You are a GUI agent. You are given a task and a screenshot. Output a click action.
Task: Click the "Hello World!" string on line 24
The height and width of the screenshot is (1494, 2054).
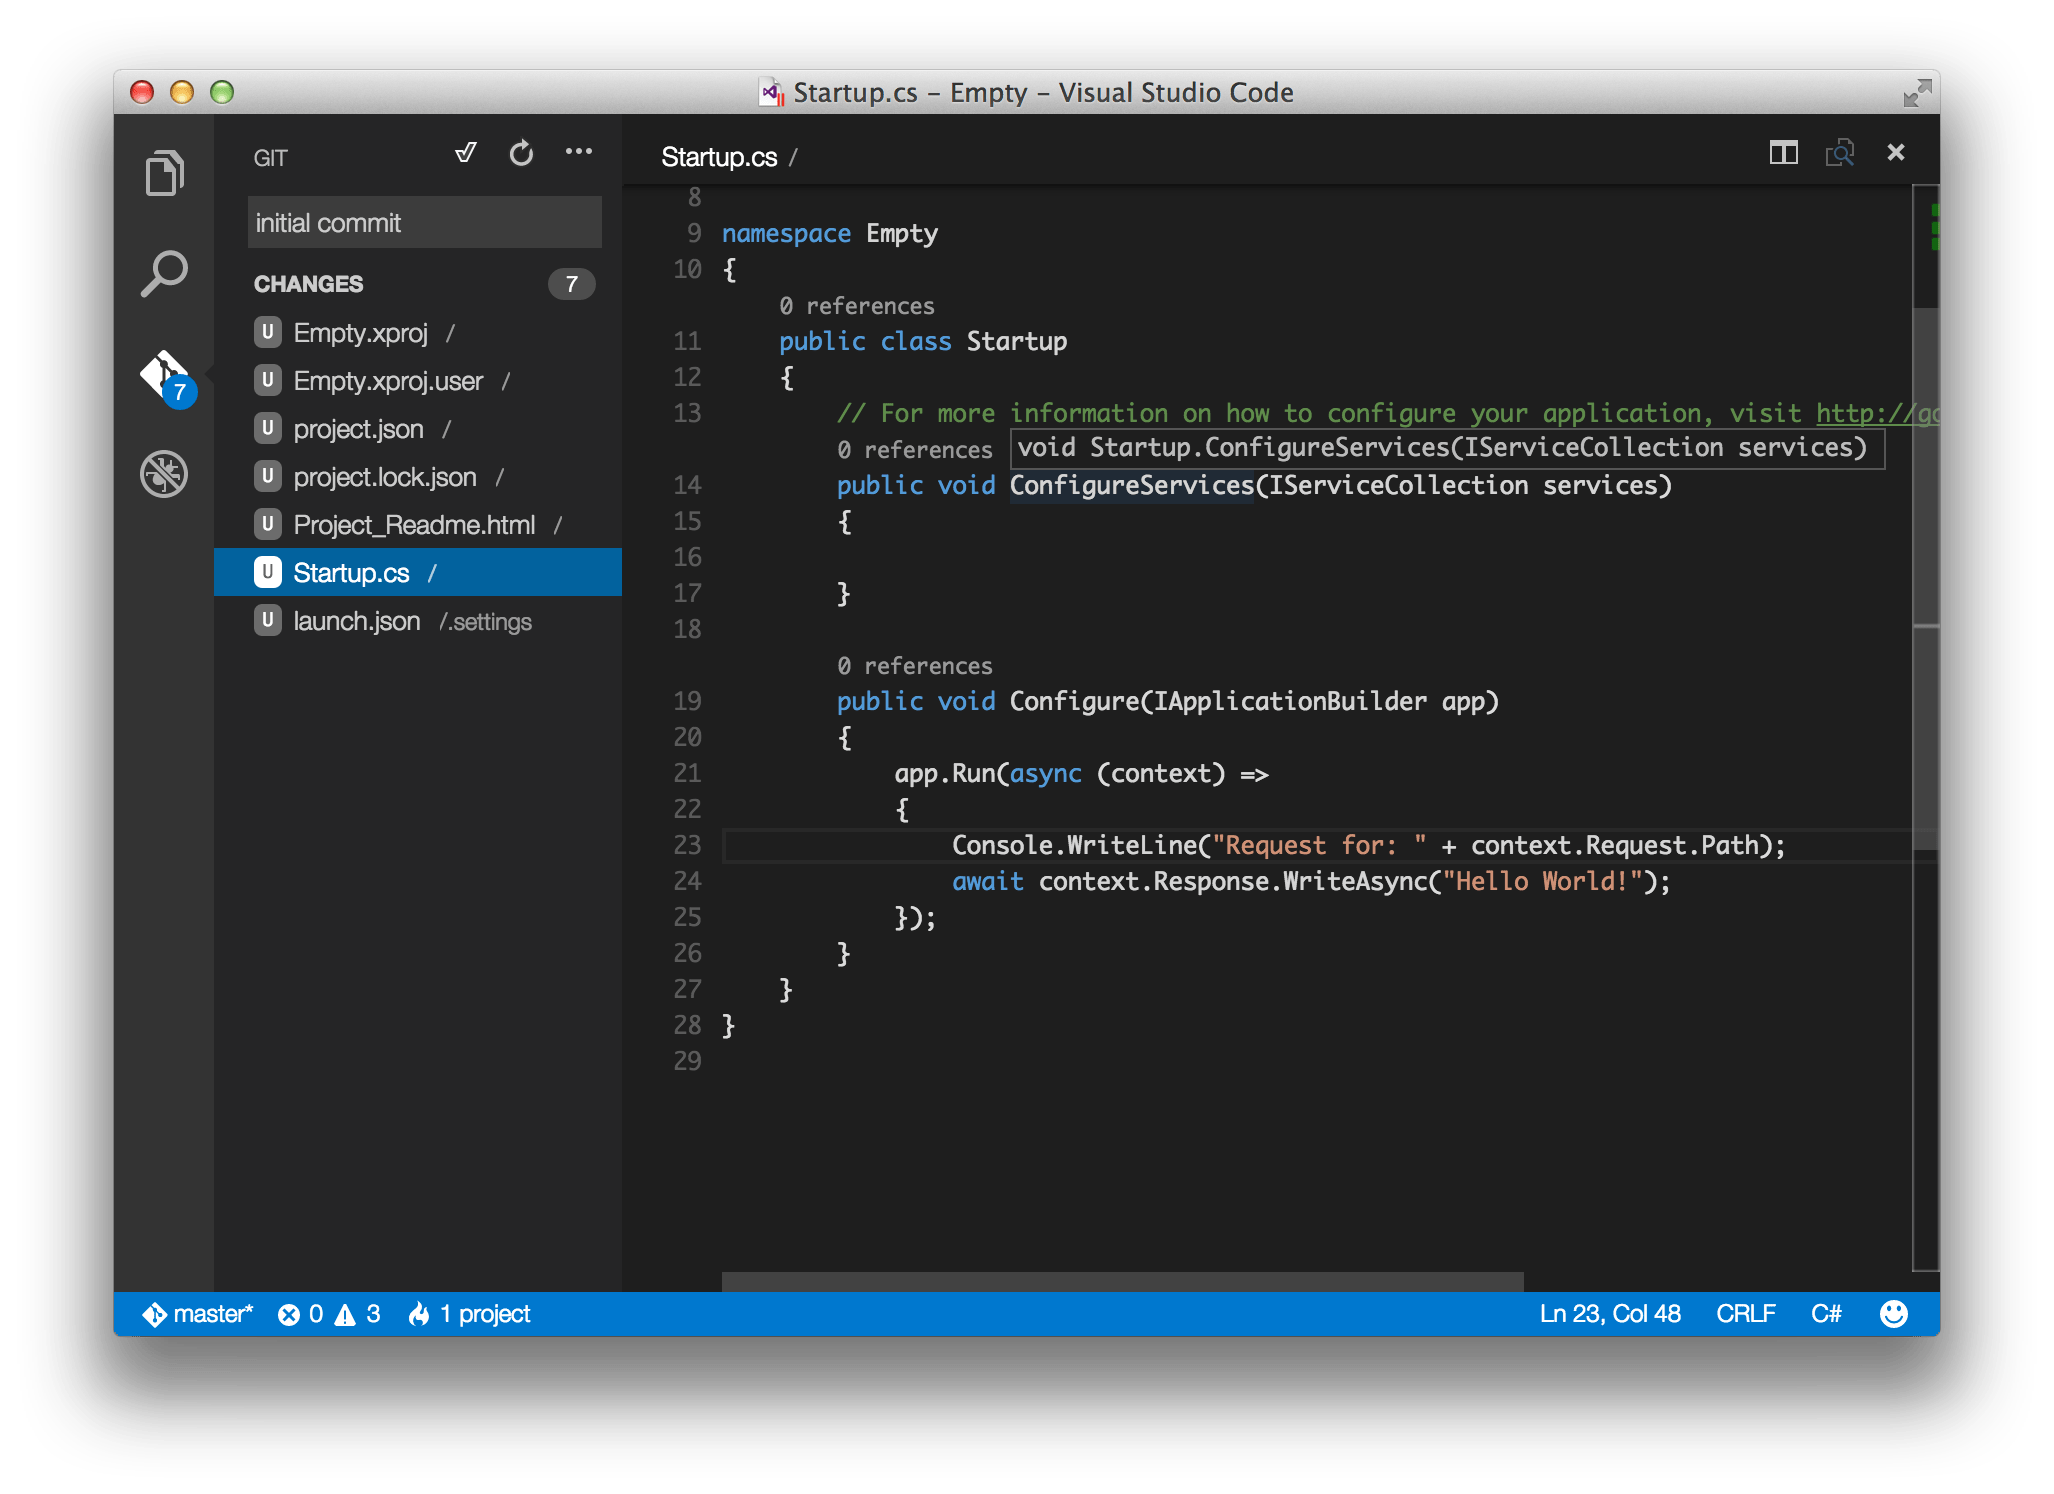[x=1542, y=882]
